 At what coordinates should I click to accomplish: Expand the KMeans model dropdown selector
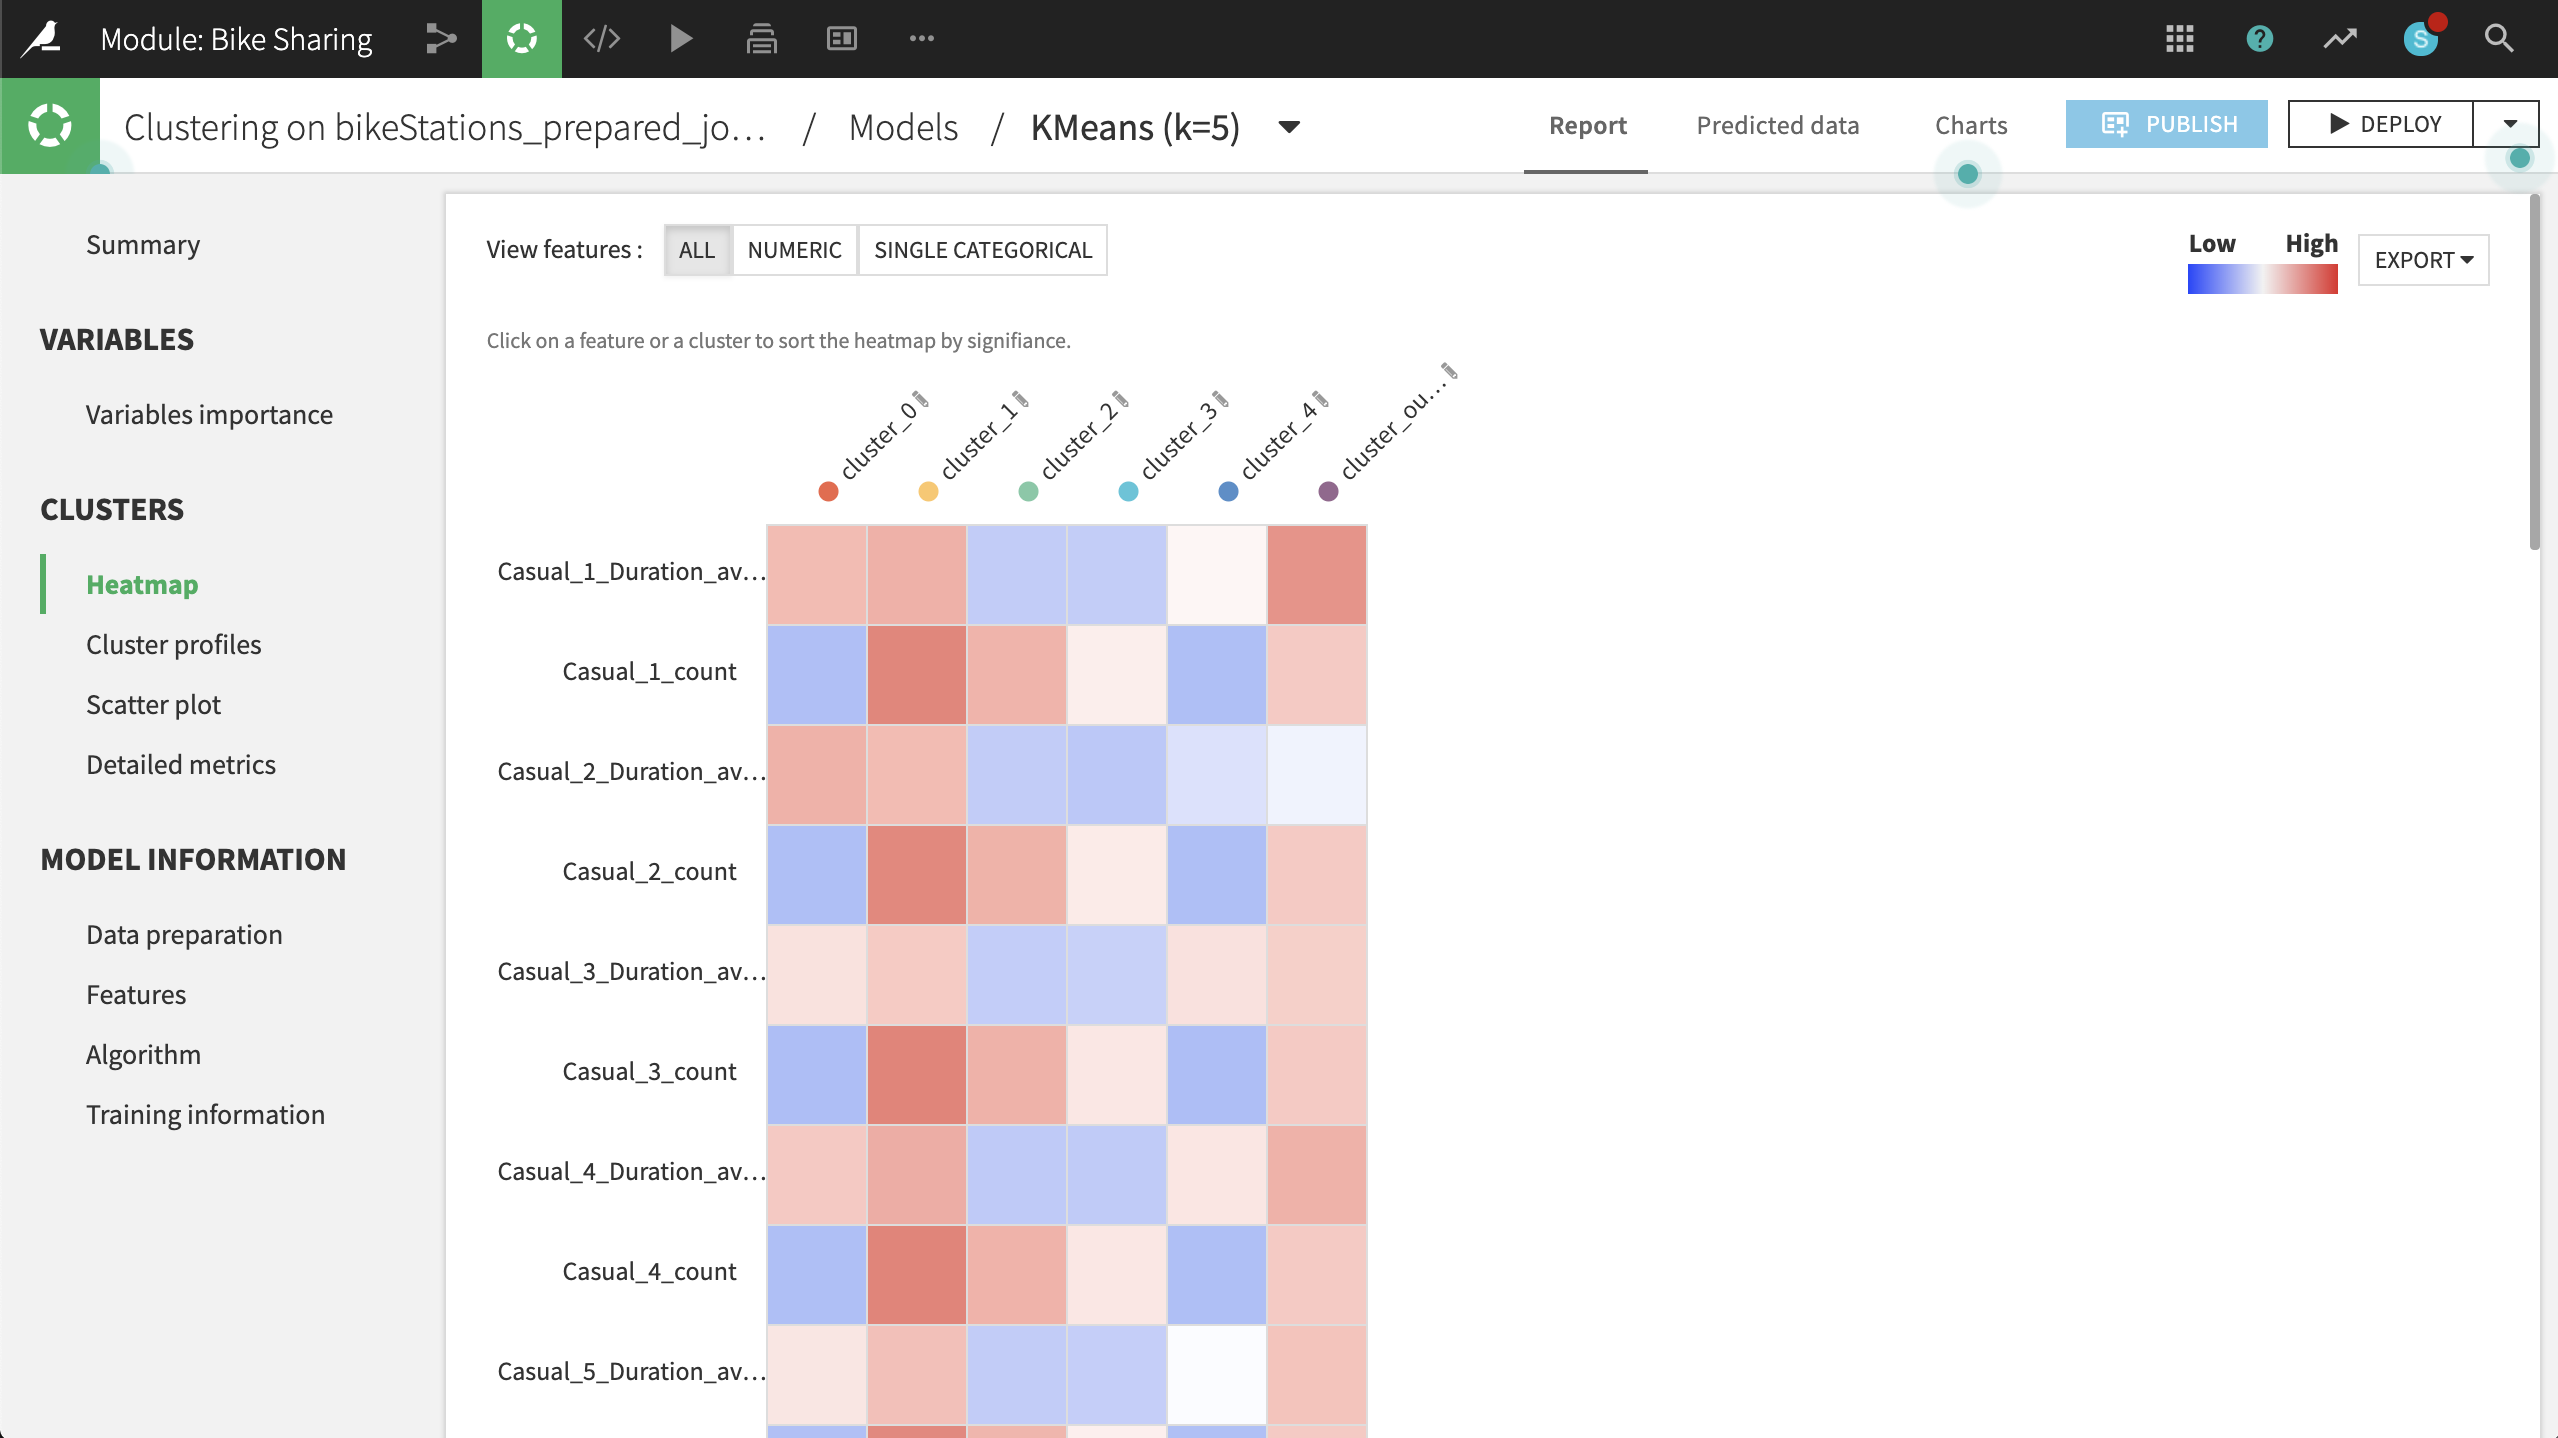pyautogui.click(x=1290, y=125)
